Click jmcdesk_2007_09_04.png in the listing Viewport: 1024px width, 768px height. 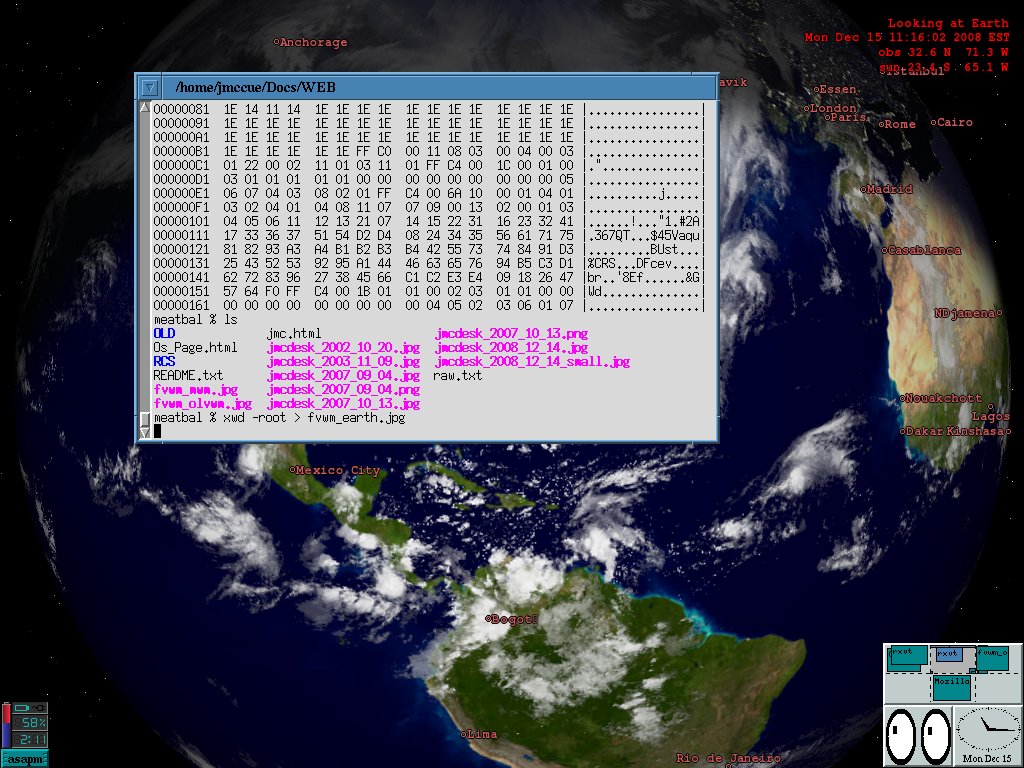(x=343, y=390)
